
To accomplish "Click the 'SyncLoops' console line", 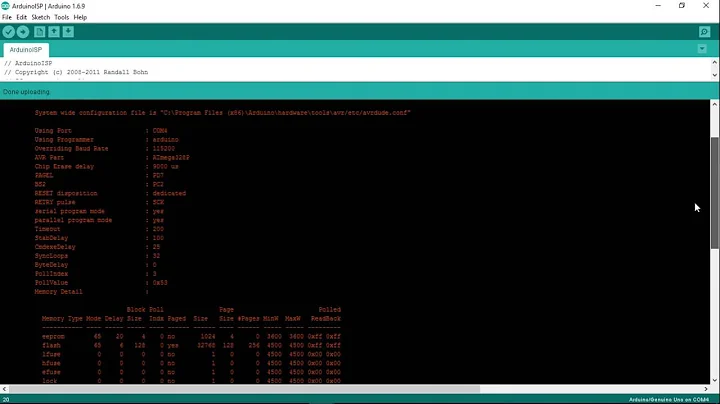I will pyautogui.click(x=97, y=256).
